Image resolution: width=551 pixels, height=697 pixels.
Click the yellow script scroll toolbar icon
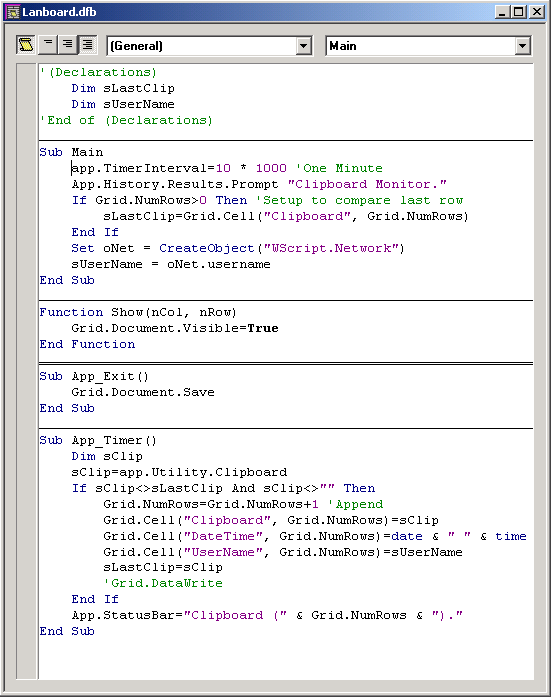pos(26,45)
